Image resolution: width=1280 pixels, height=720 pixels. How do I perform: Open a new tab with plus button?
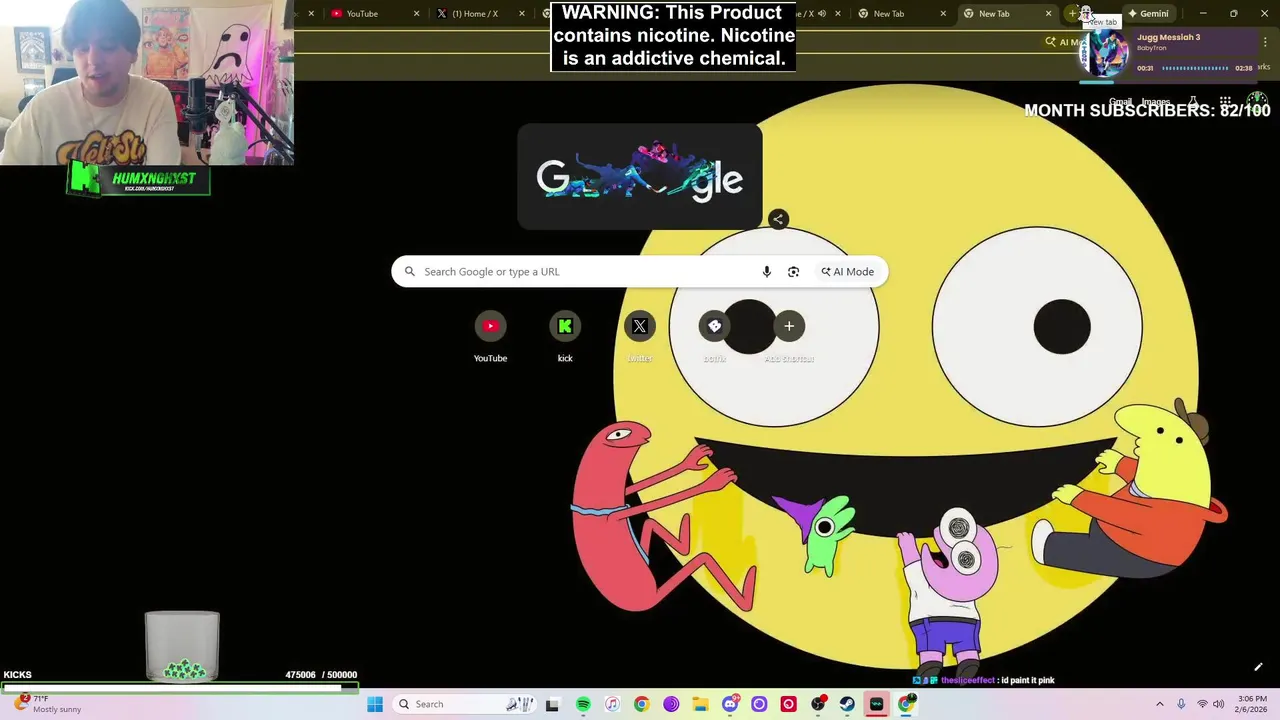1072,14
